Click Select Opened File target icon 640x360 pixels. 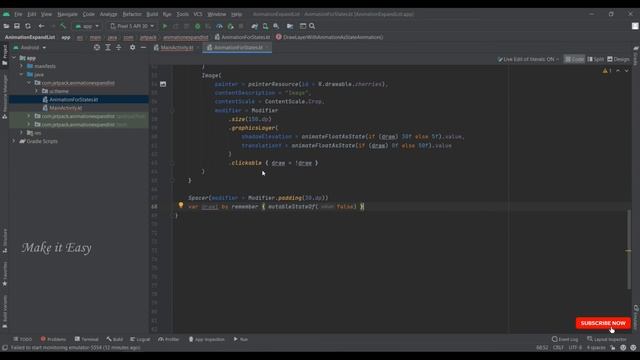(97, 47)
